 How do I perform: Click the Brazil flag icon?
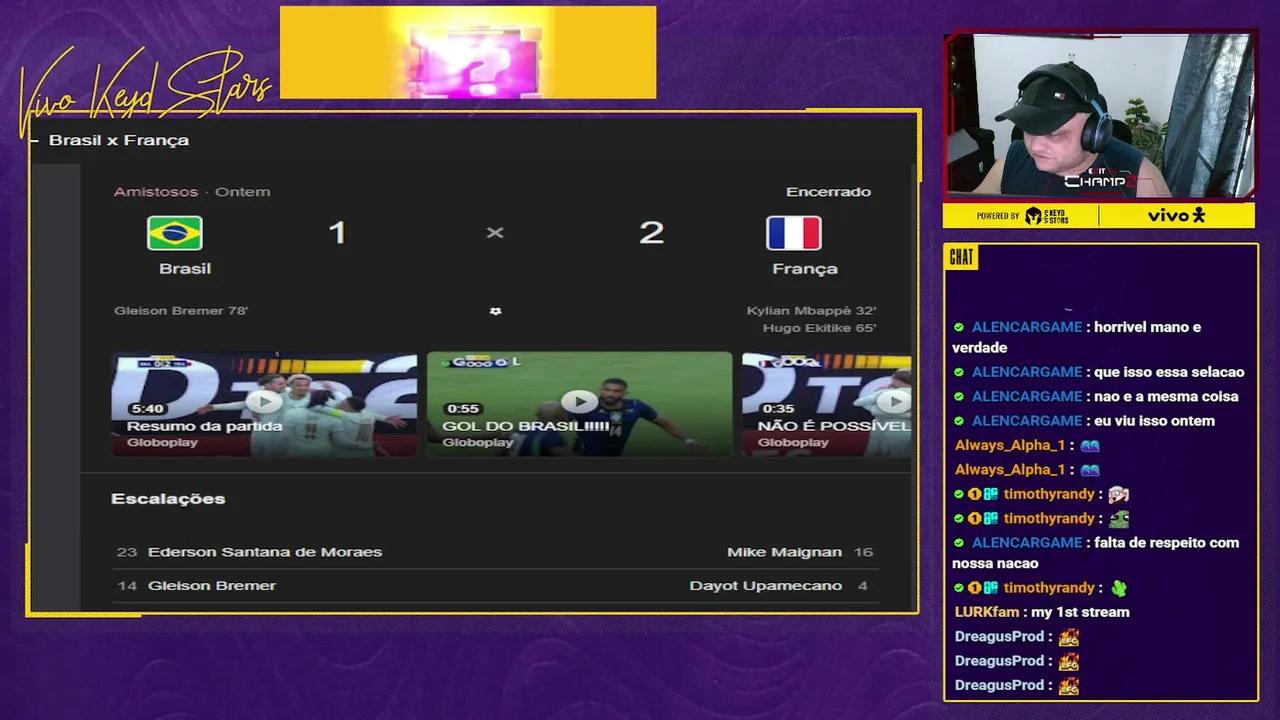pyautogui.click(x=175, y=233)
